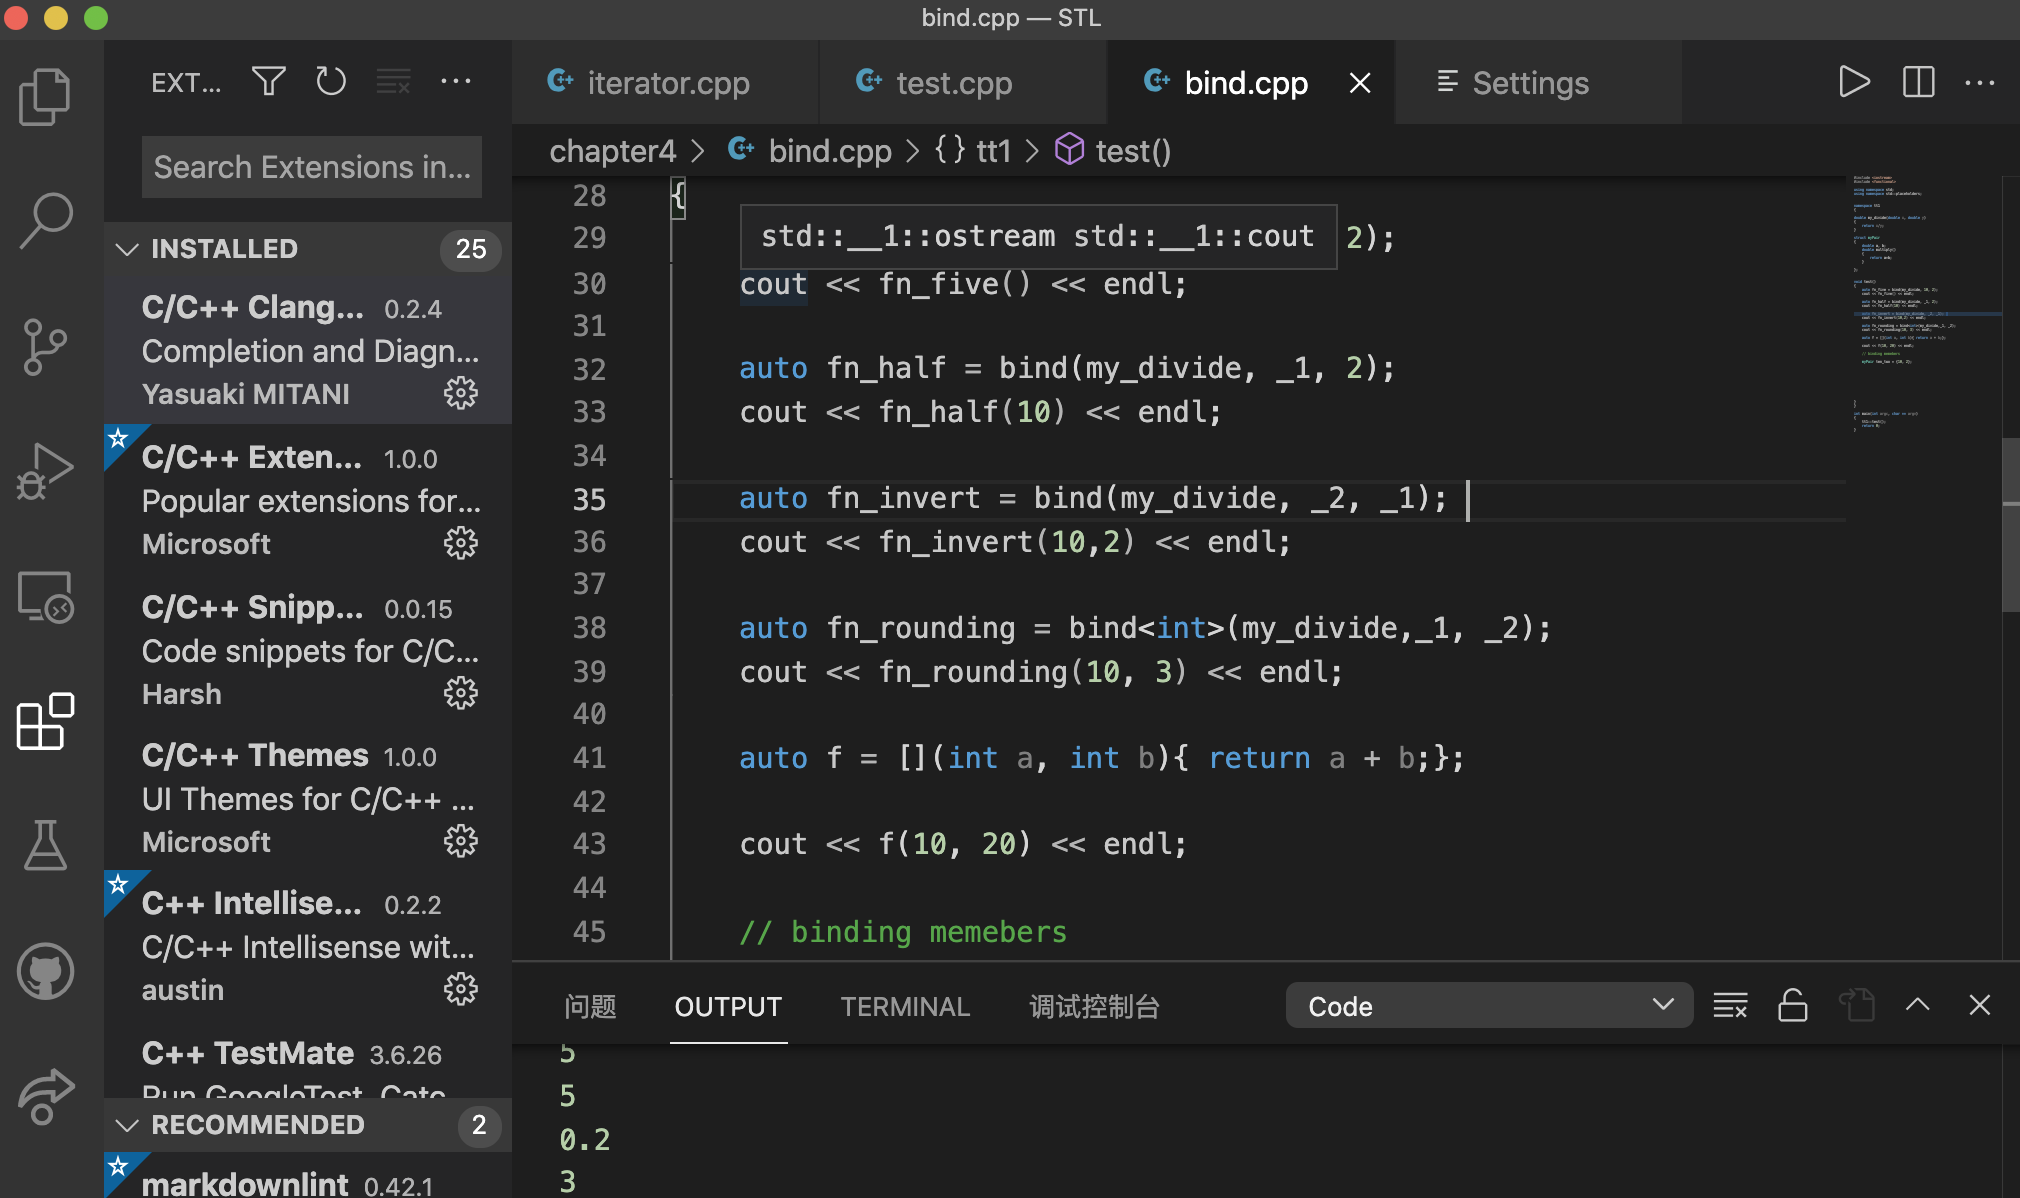Refresh the extensions list
This screenshot has height=1198, width=2020.
(331, 81)
